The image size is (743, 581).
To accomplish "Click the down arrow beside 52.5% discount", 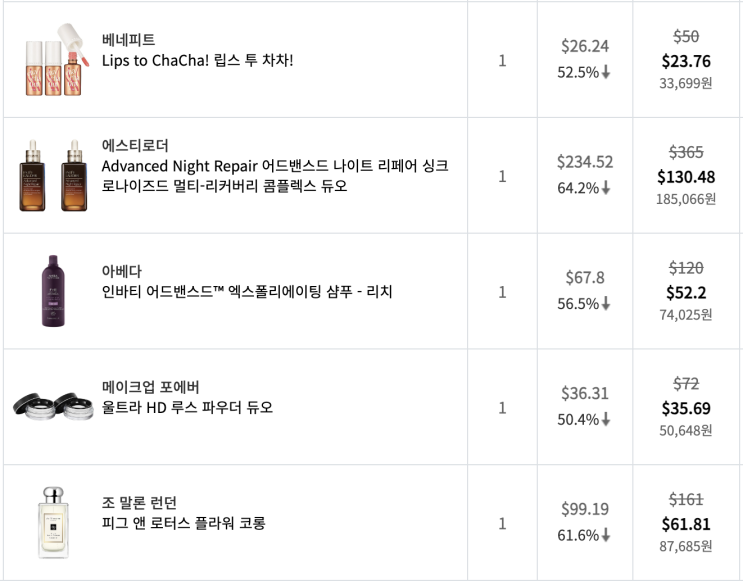I will coord(606,73).
